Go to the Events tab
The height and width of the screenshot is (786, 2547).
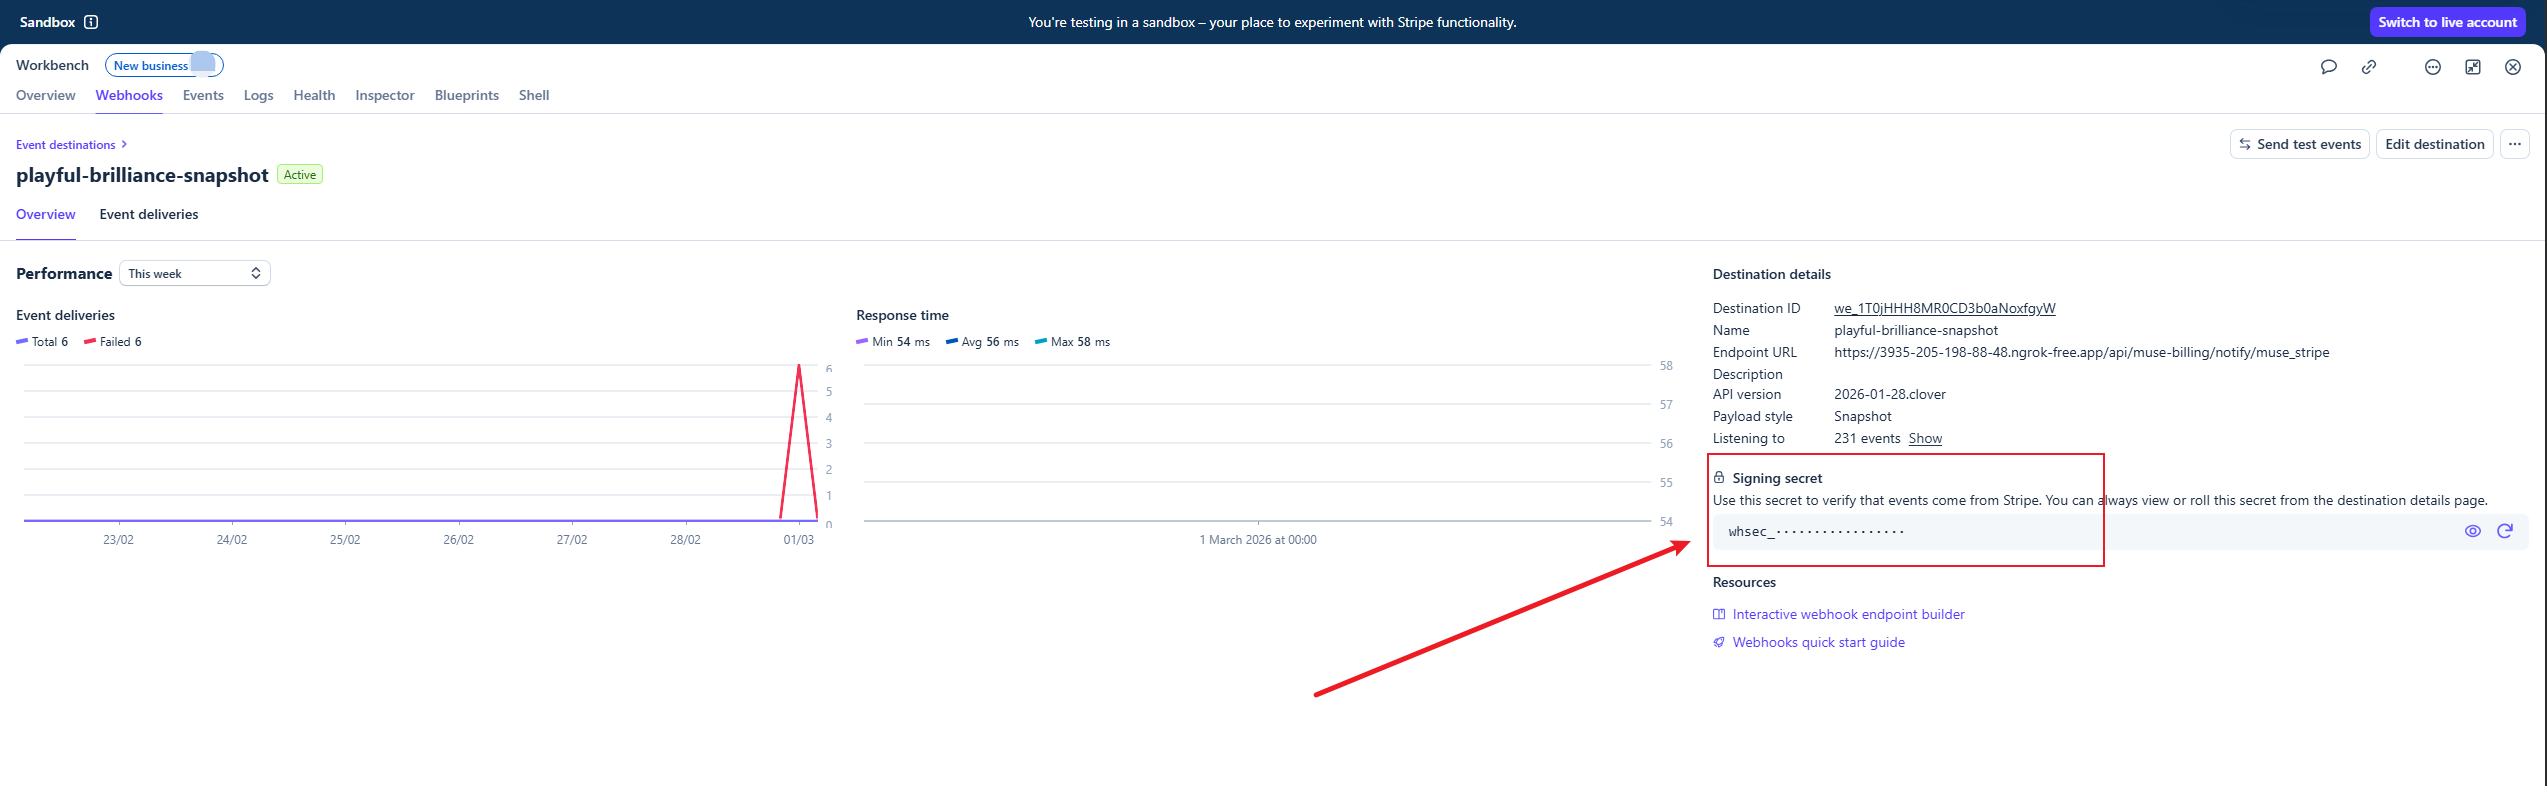point(203,95)
